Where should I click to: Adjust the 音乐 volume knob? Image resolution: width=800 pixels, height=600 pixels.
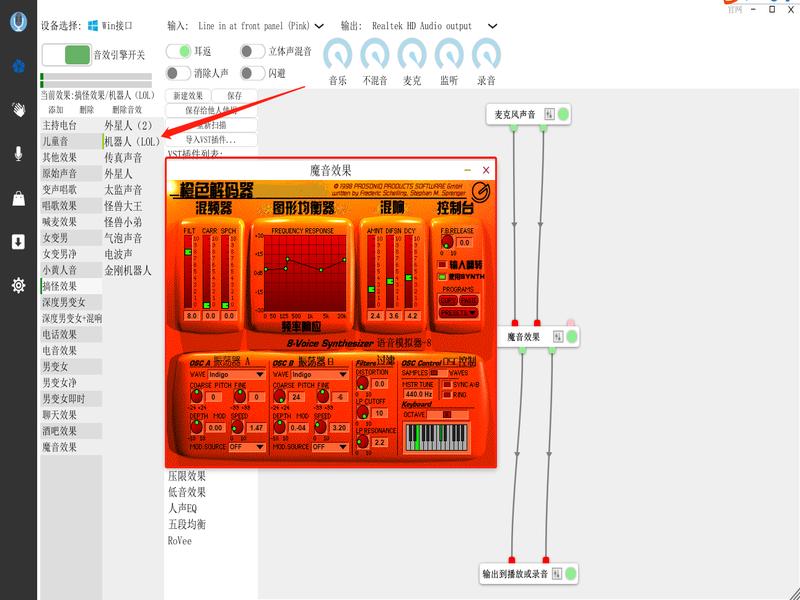pos(338,54)
